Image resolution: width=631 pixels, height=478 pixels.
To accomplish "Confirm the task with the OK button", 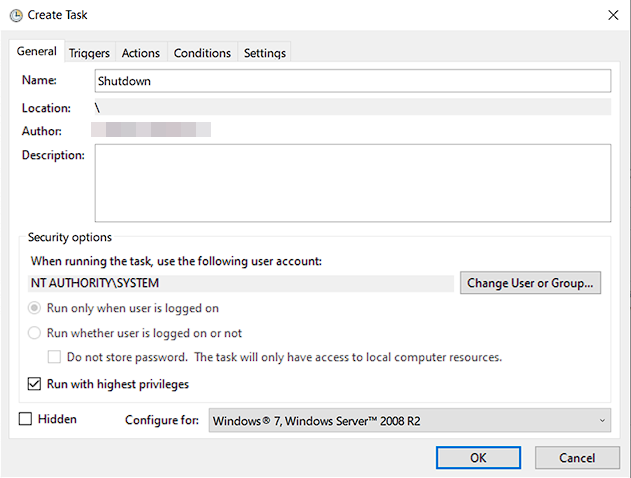I will pyautogui.click(x=478, y=457).
